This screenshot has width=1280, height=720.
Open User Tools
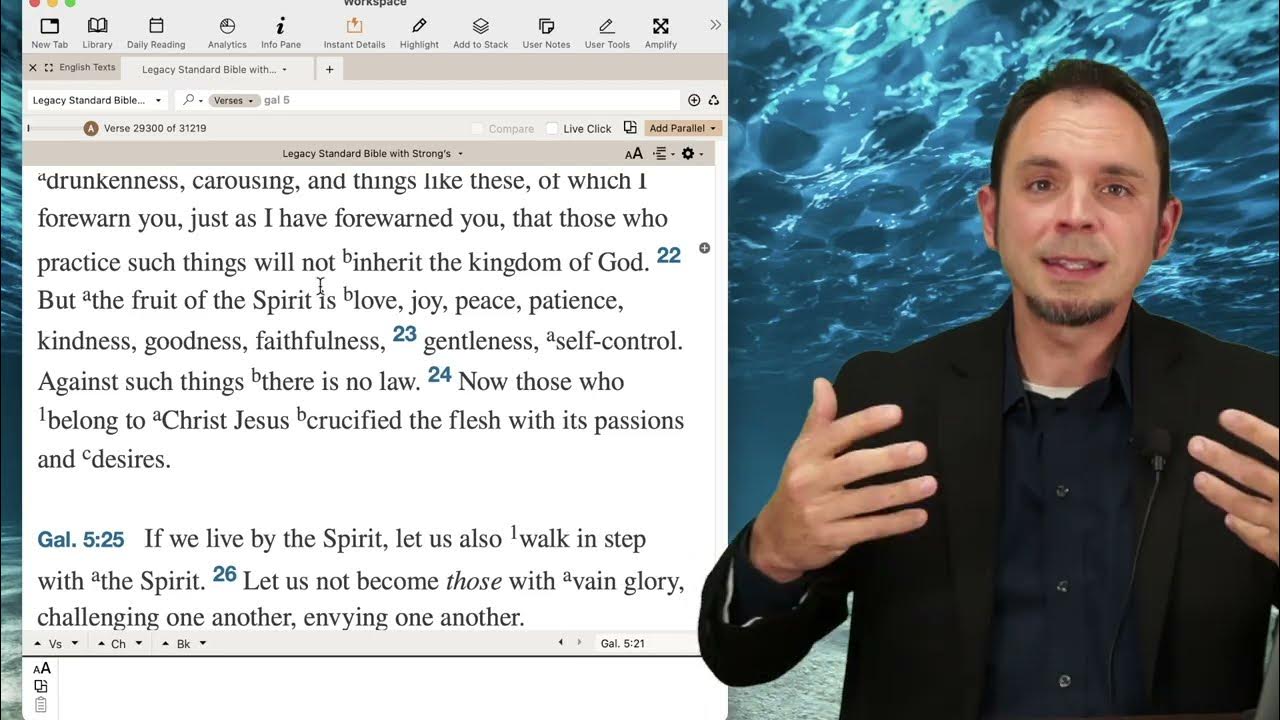click(x=607, y=32)
